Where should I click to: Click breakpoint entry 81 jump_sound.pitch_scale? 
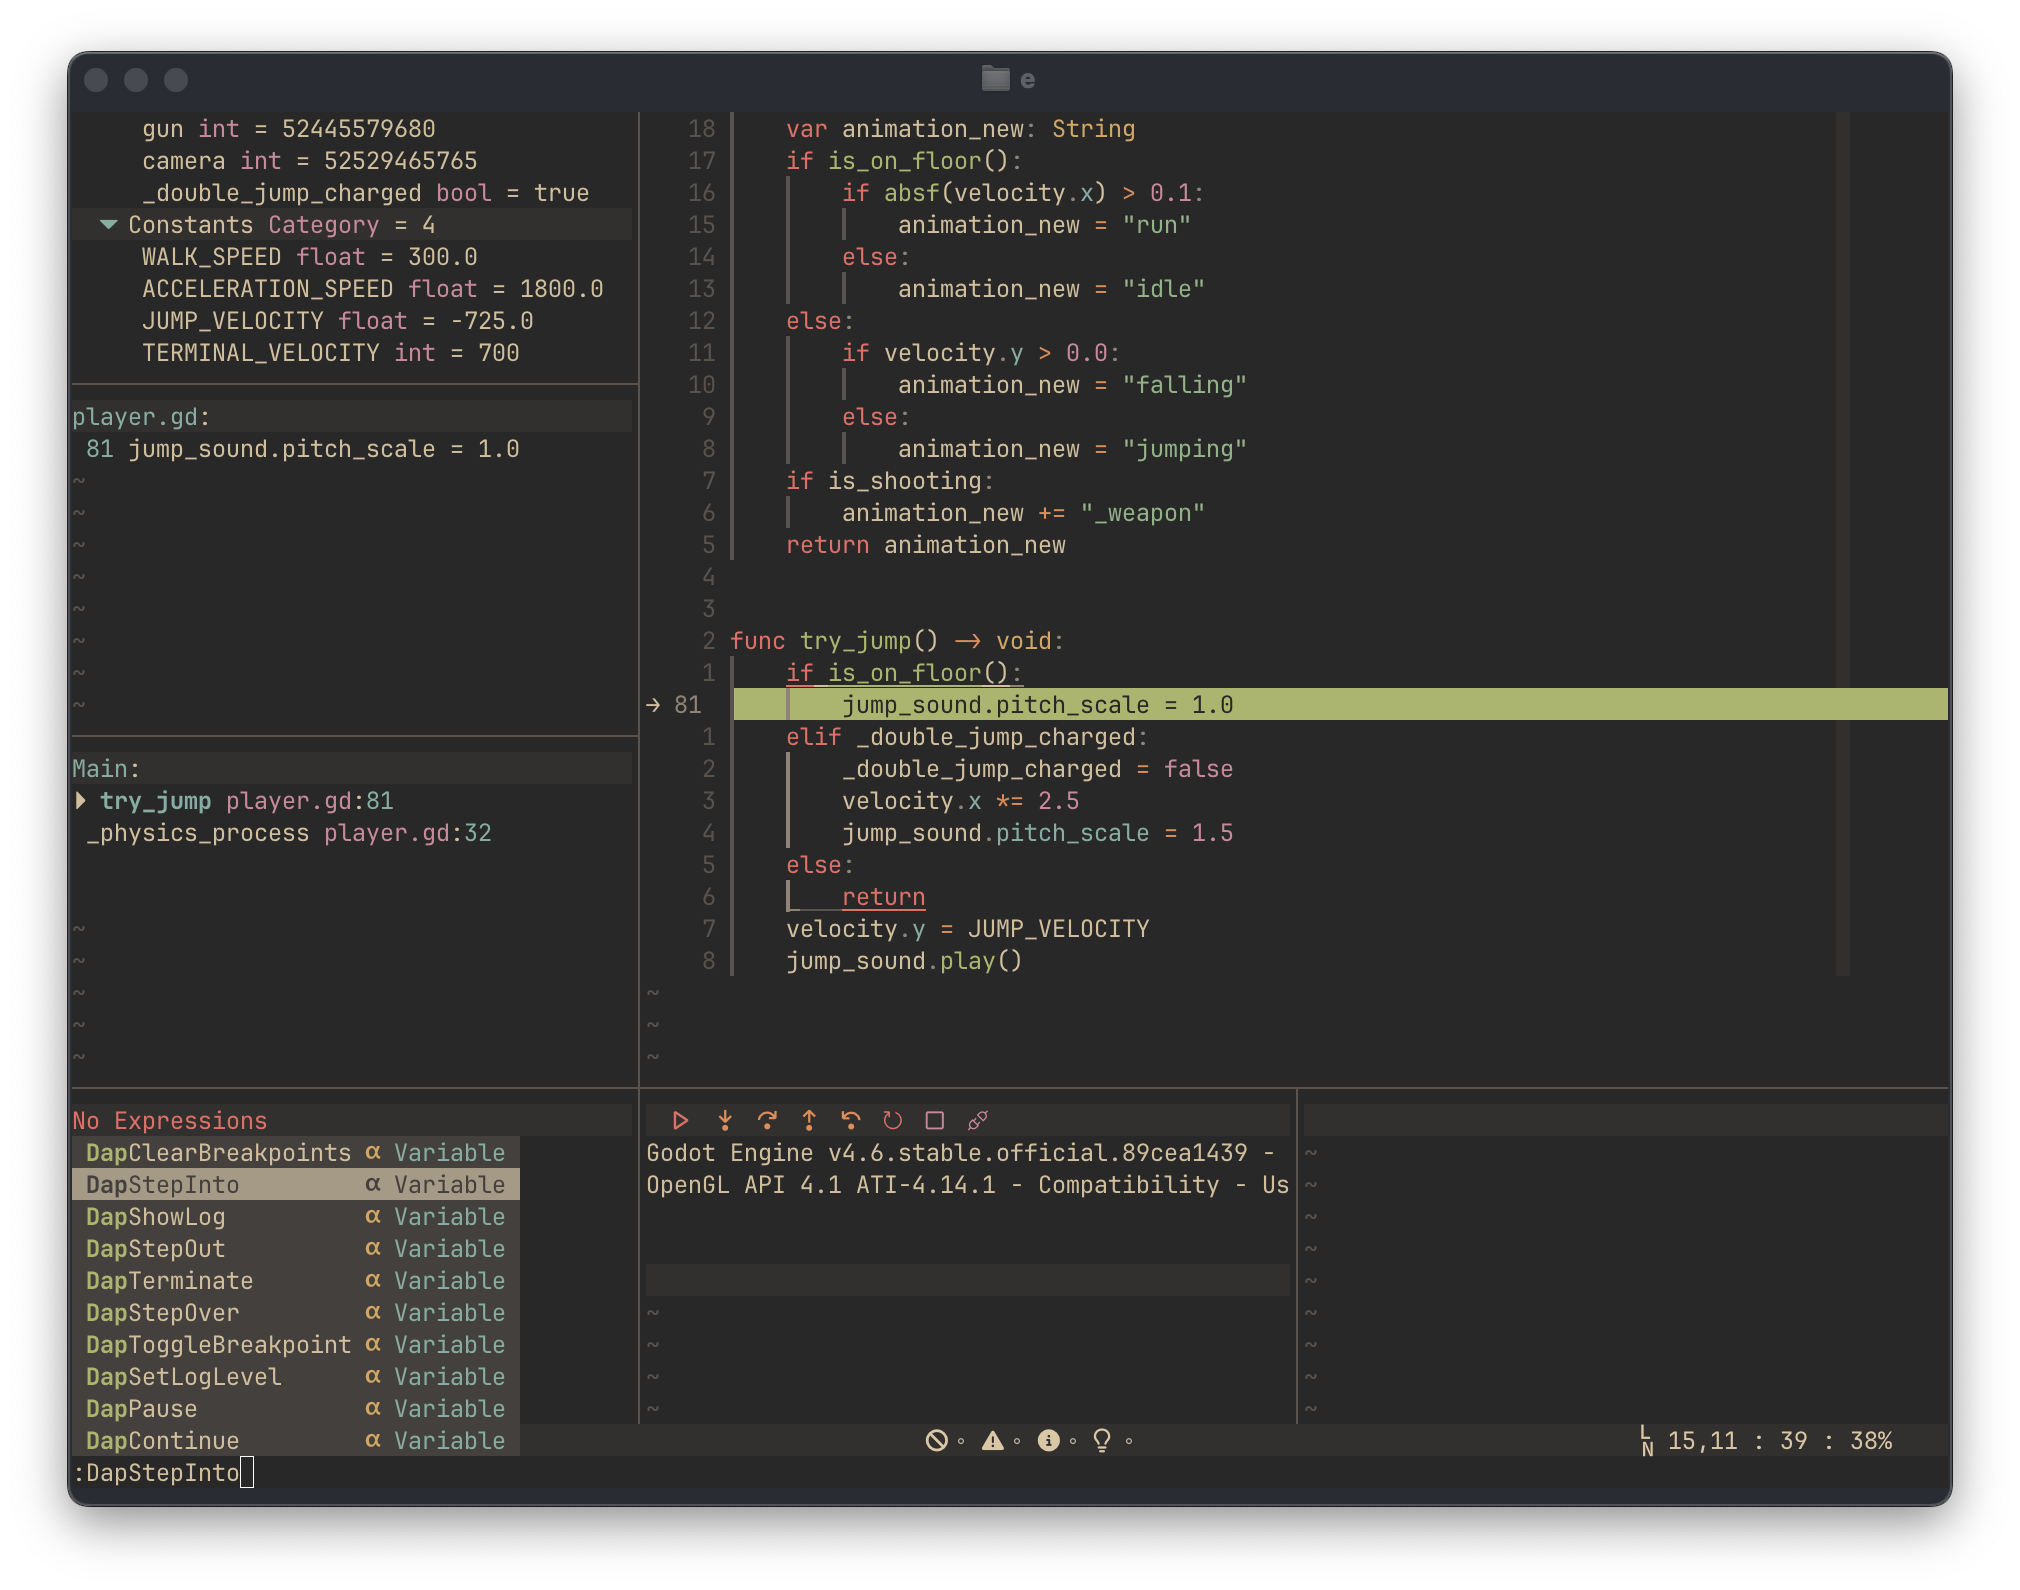point(302,448)
